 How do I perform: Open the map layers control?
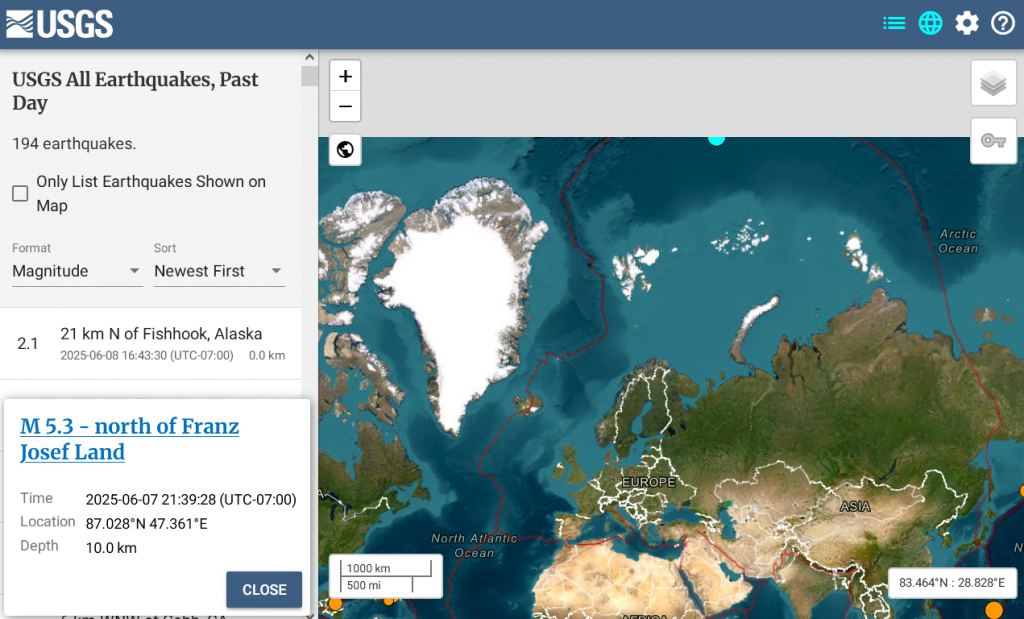pyautogui.click(x=993, y=83)
